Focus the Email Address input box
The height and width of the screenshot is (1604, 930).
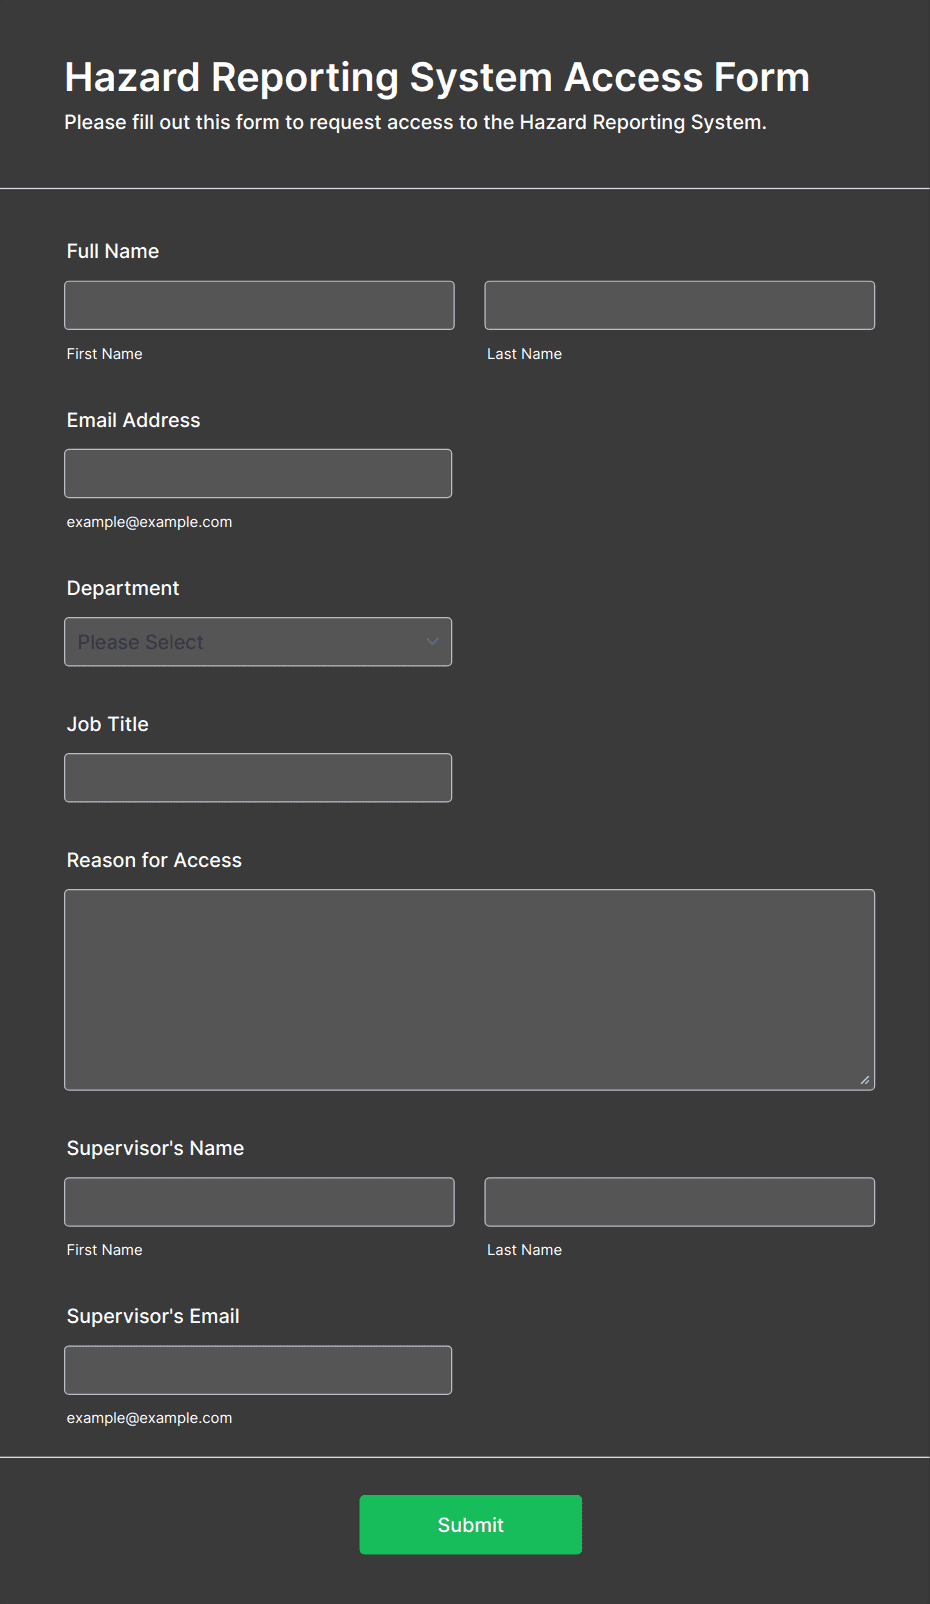[258, 473]
